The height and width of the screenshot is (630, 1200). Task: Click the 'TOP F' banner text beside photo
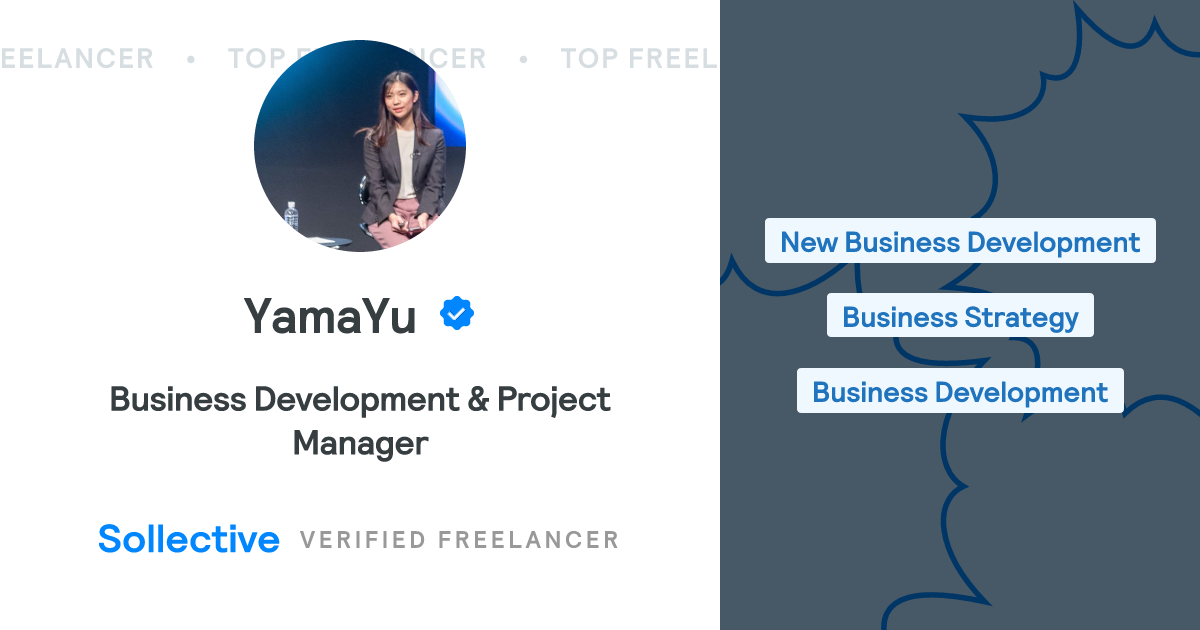click(245, 59)
